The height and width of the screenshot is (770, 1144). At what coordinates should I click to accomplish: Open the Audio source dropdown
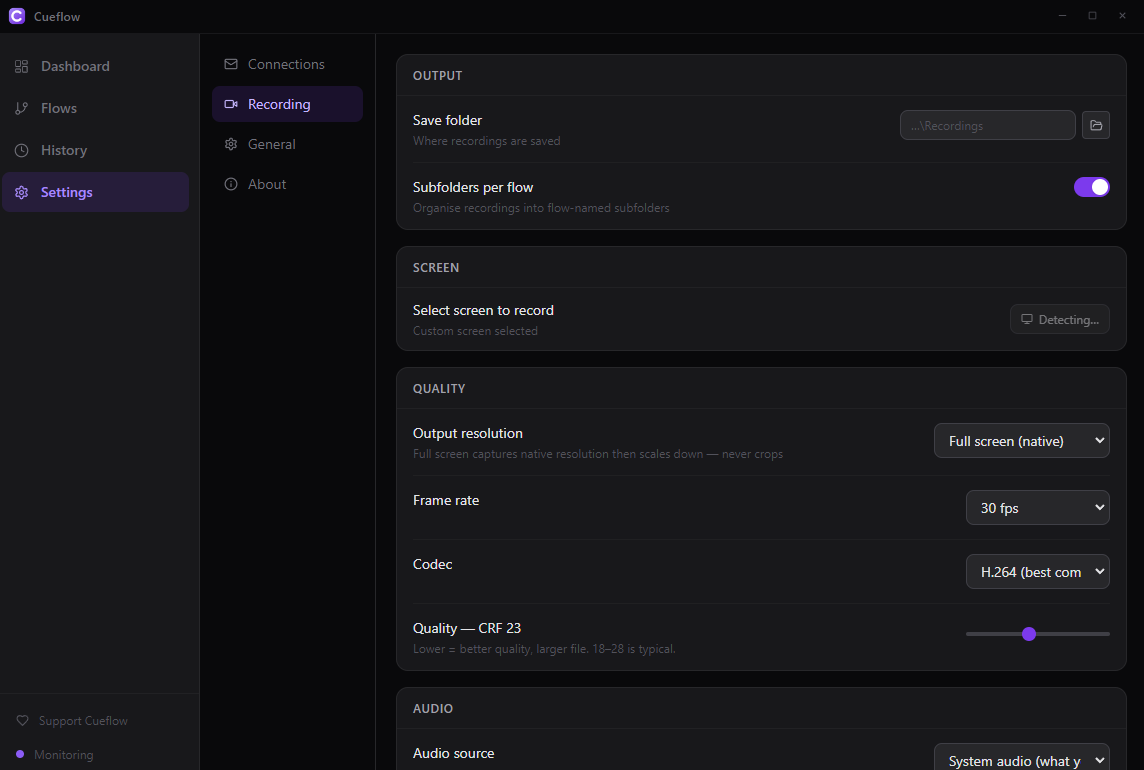1021,758
